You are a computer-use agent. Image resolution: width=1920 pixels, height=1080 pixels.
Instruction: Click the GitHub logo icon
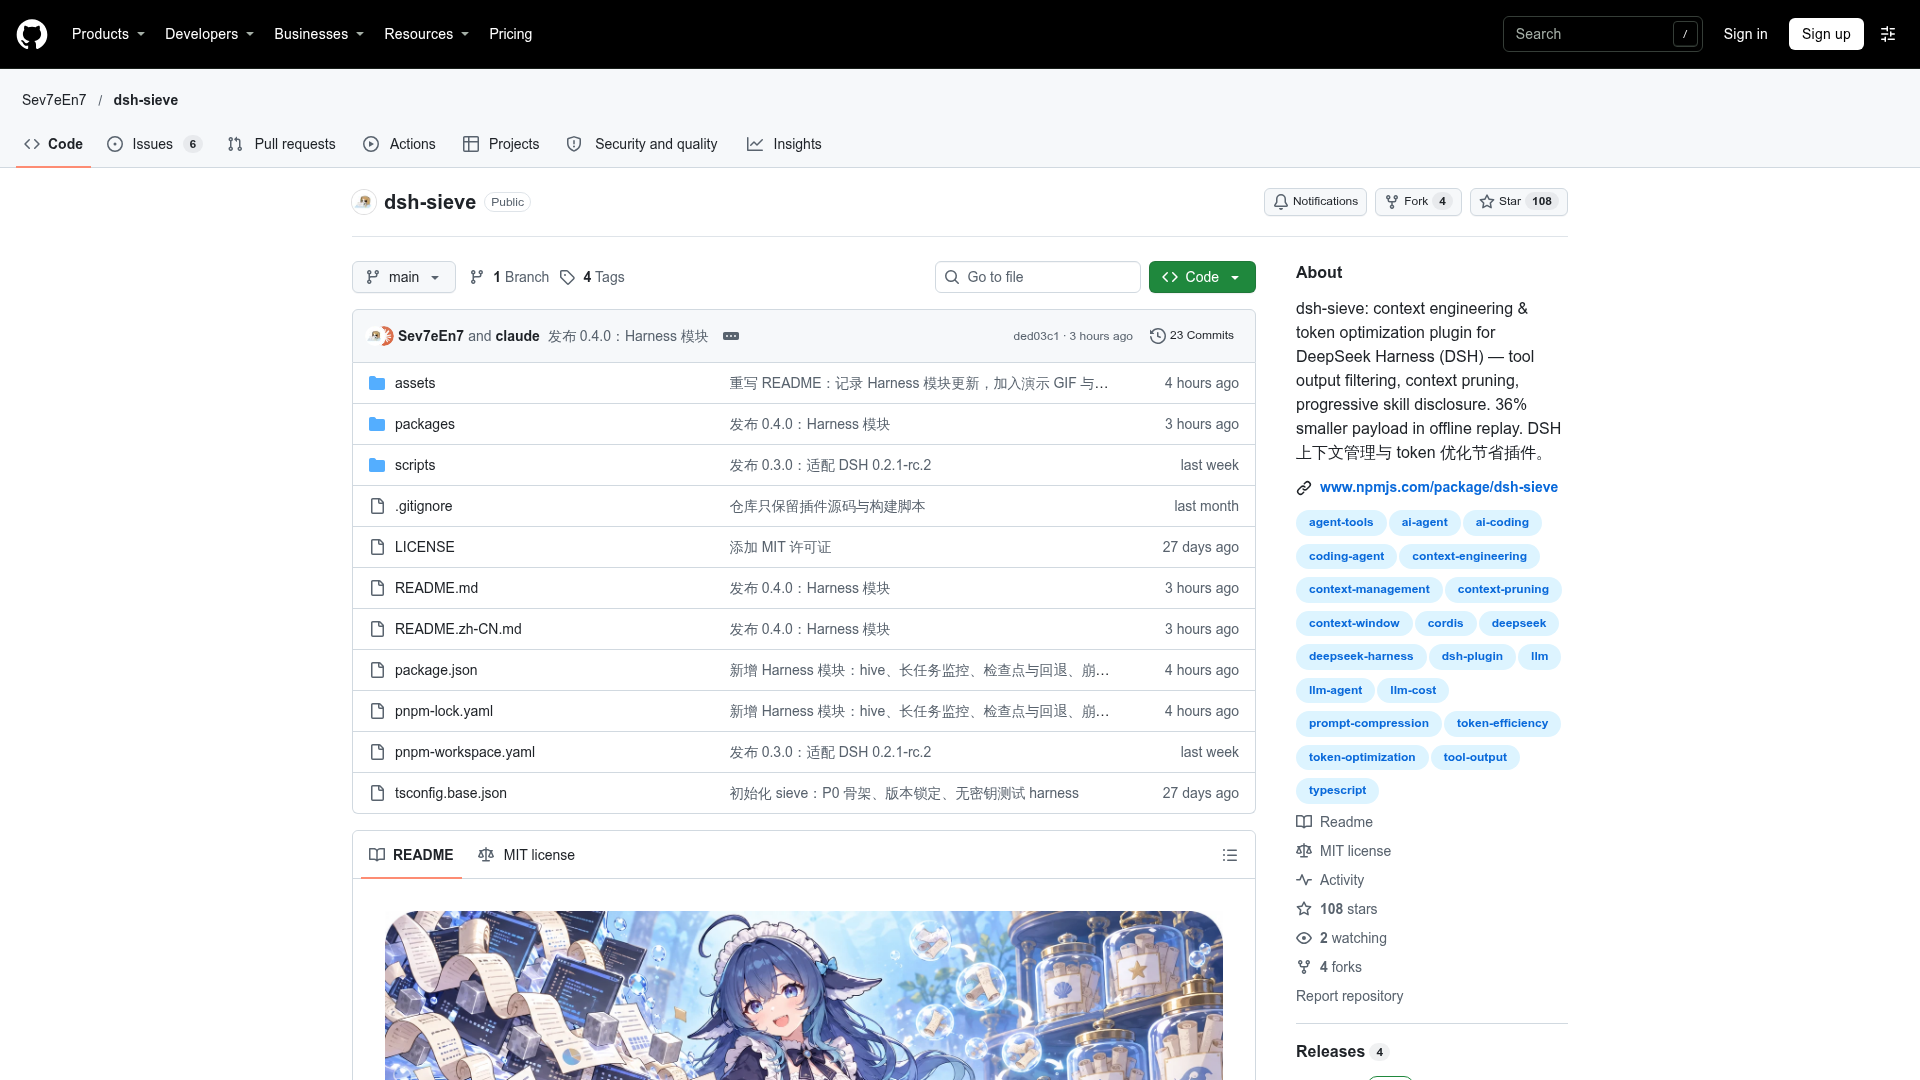click(32, 34)
